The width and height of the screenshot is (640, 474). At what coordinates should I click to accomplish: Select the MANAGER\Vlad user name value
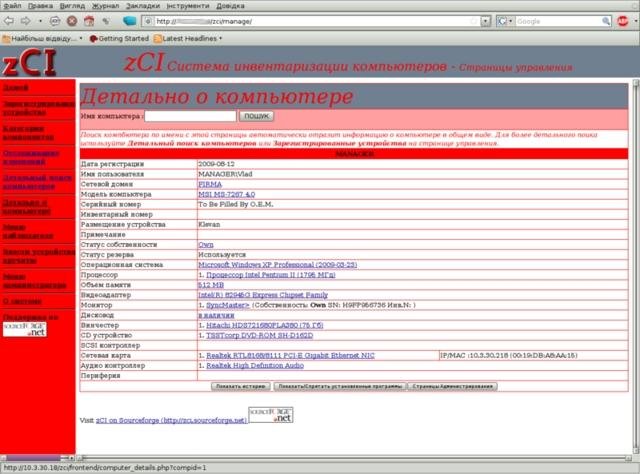[225, 174]
